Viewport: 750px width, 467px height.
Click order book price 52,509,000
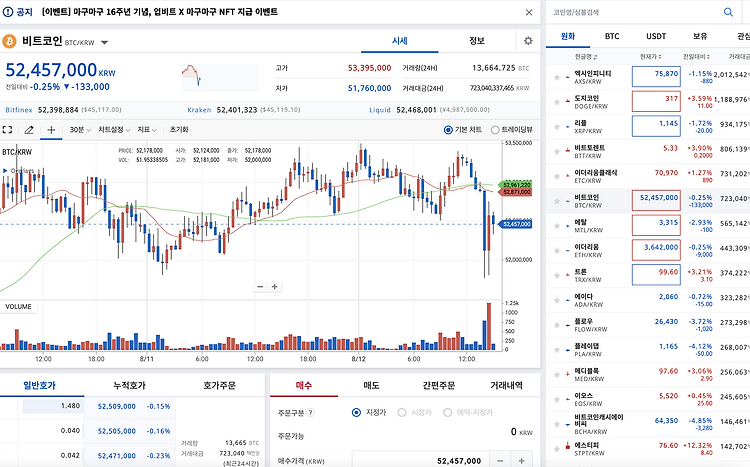click(x=117, y=406)
